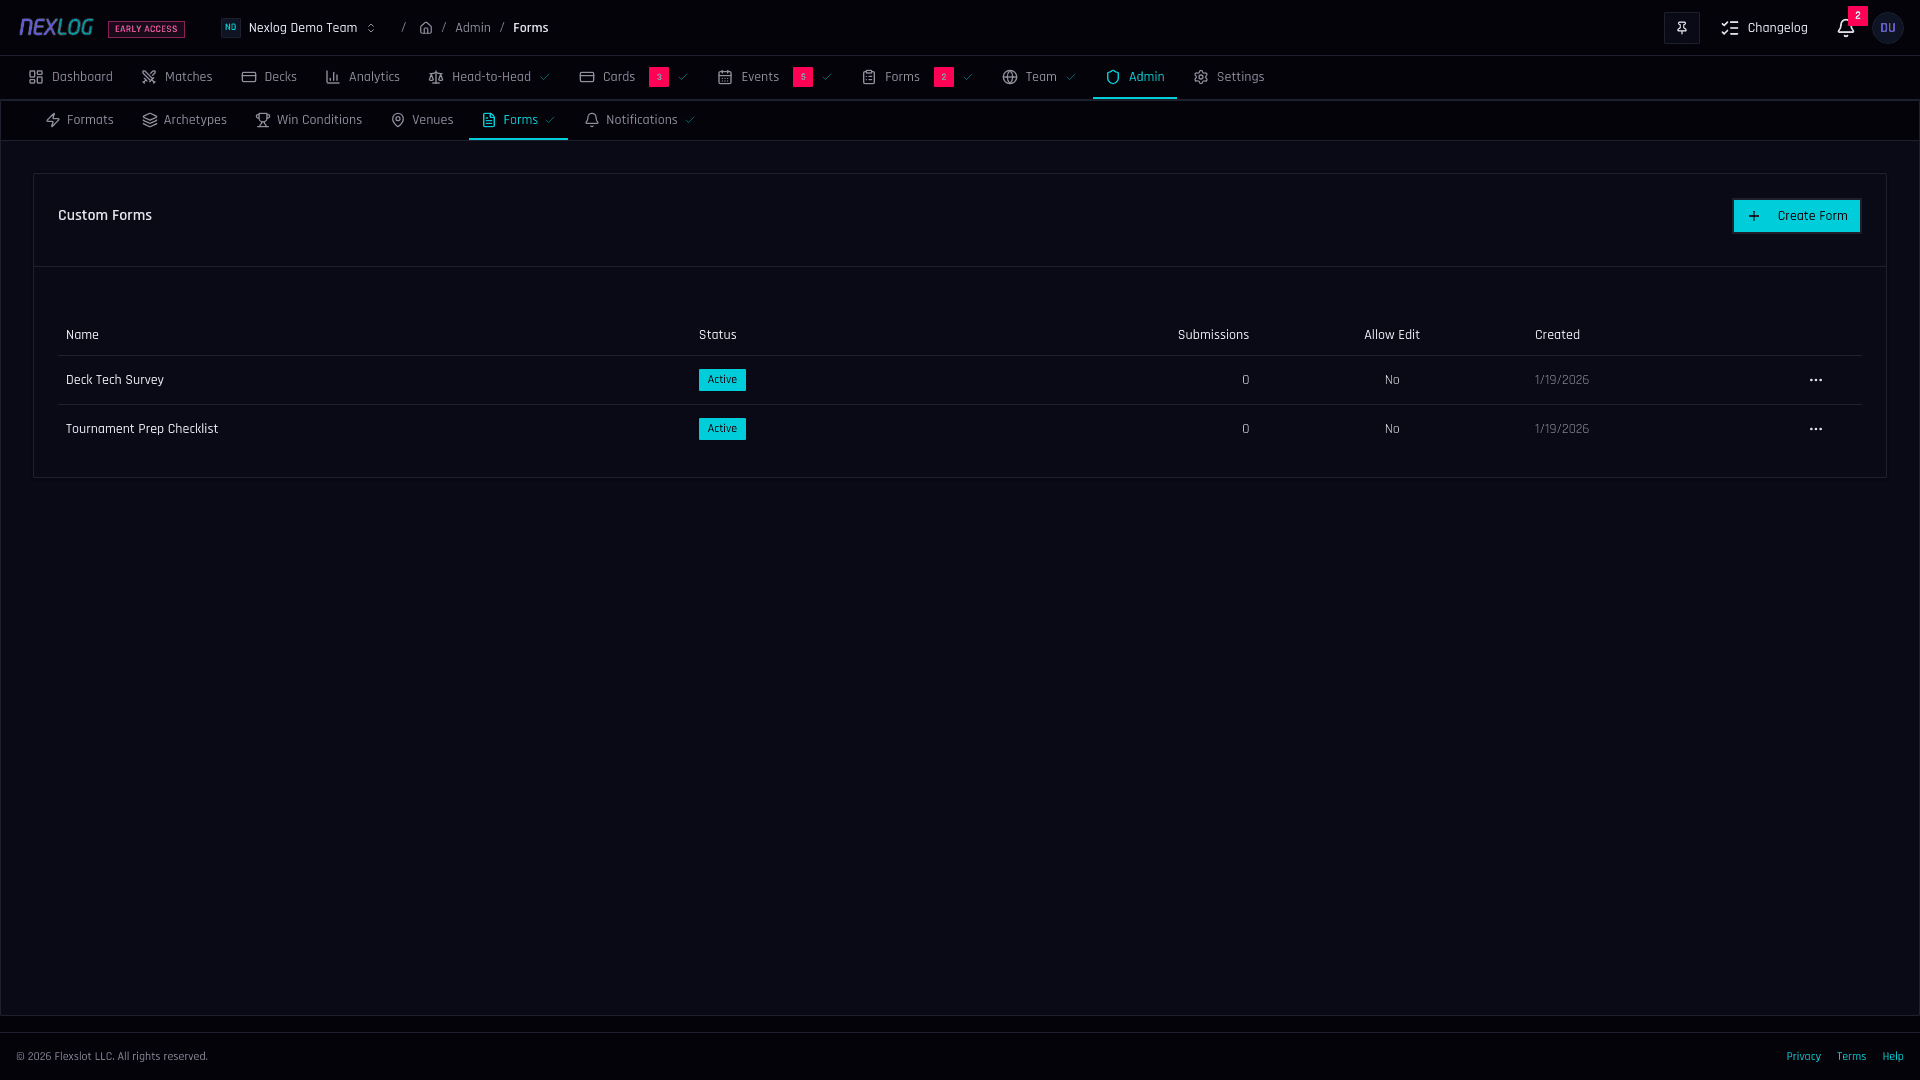The image size is (1920, 1080).
Task: Go to the Dashboard tab
Action: pyautogui.click(x=71, y=77)
